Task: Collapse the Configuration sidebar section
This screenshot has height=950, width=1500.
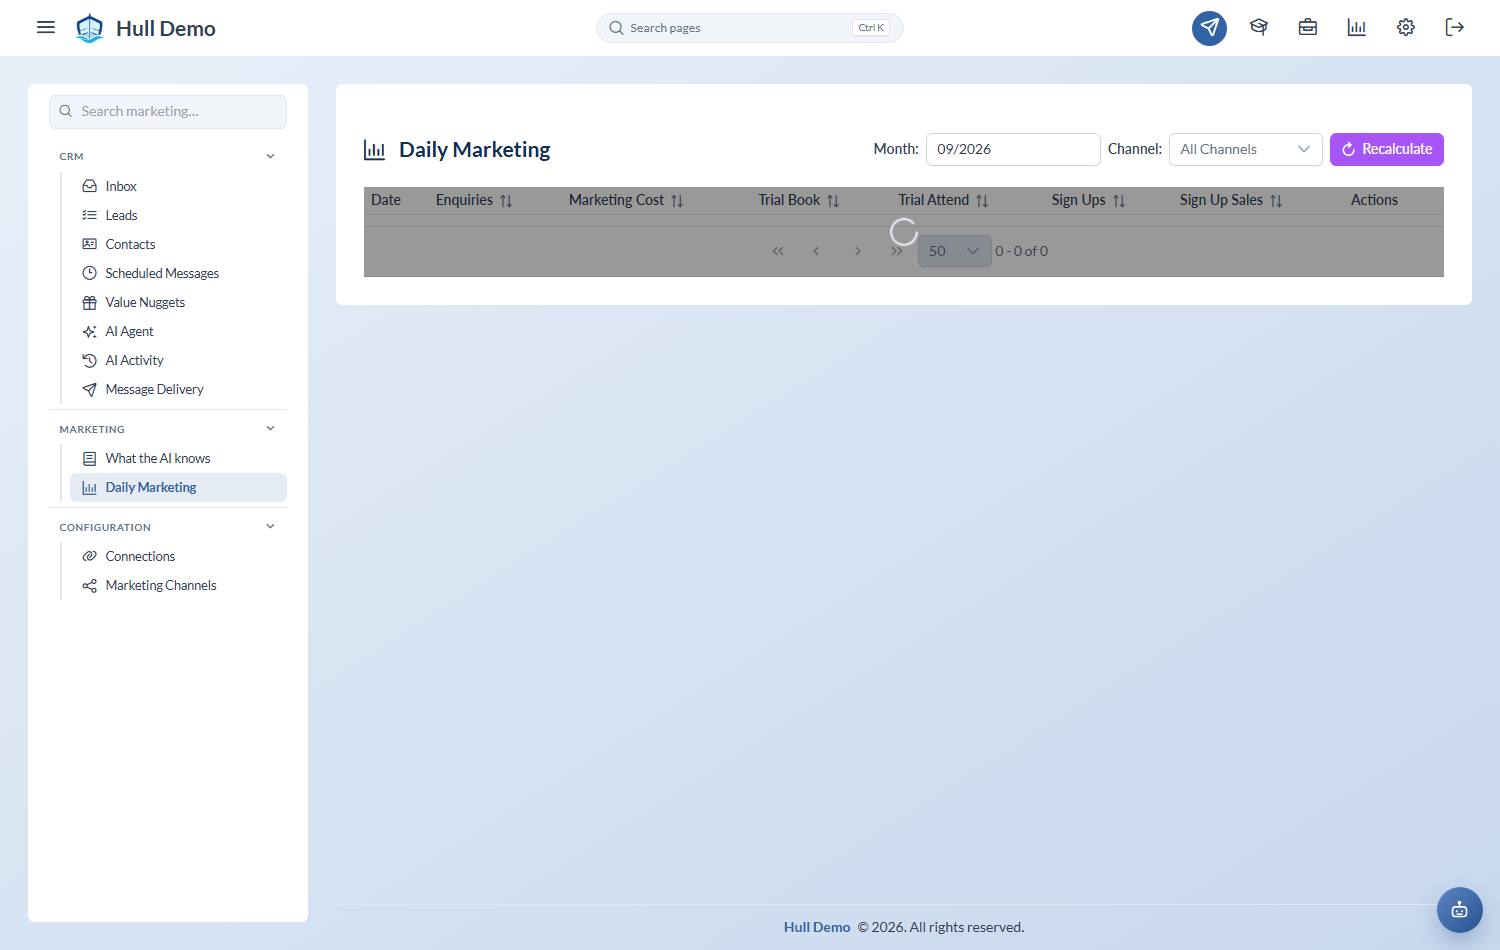Action: point(270,526)
